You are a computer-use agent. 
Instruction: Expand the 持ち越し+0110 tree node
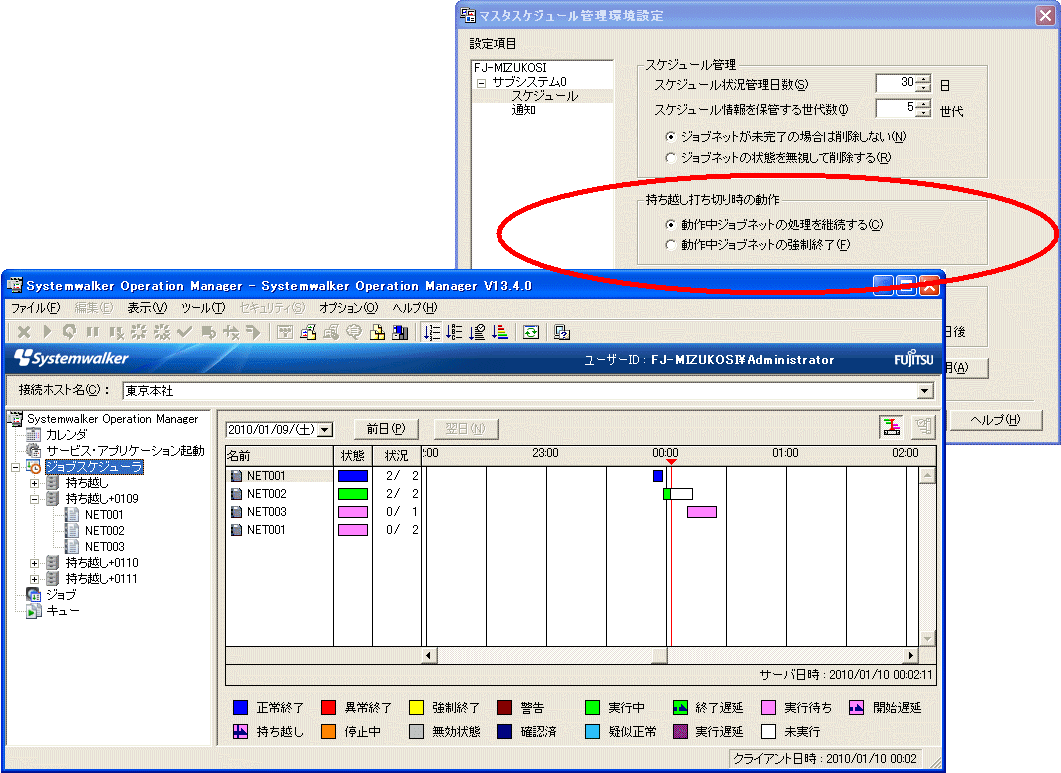coord(35,562)
